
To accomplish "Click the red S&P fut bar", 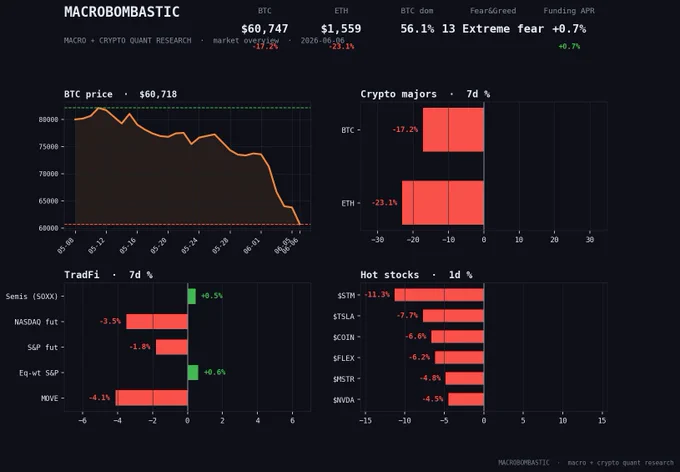I will [172, 347].
